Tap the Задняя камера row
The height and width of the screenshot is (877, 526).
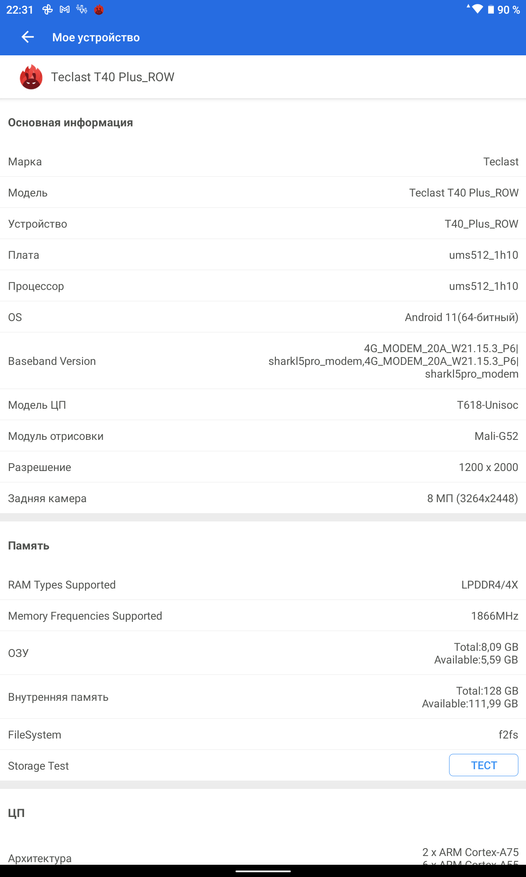tap(263, 498)
